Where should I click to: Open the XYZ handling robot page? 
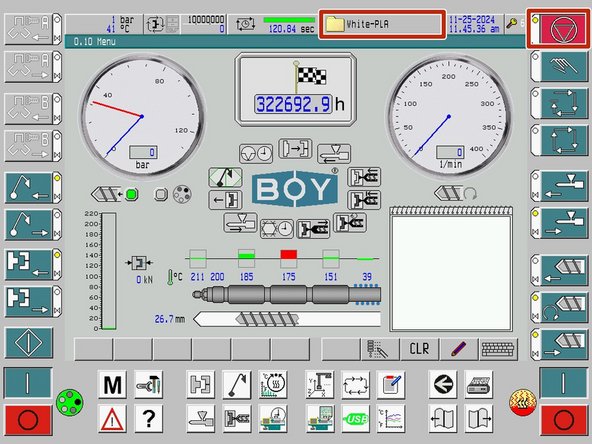point(319,384)
